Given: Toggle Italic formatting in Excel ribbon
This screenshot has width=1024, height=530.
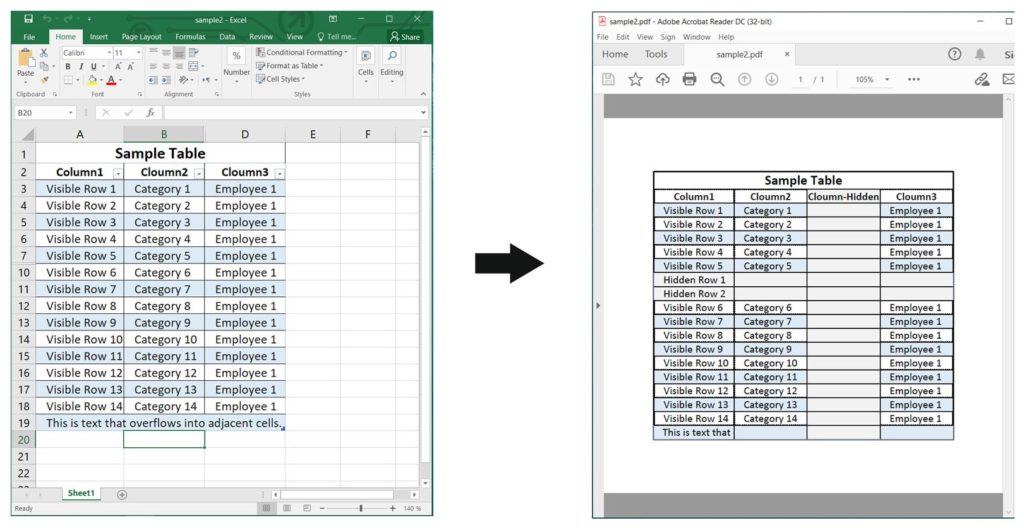Looking at the screenshot, I should click(80, 66).
